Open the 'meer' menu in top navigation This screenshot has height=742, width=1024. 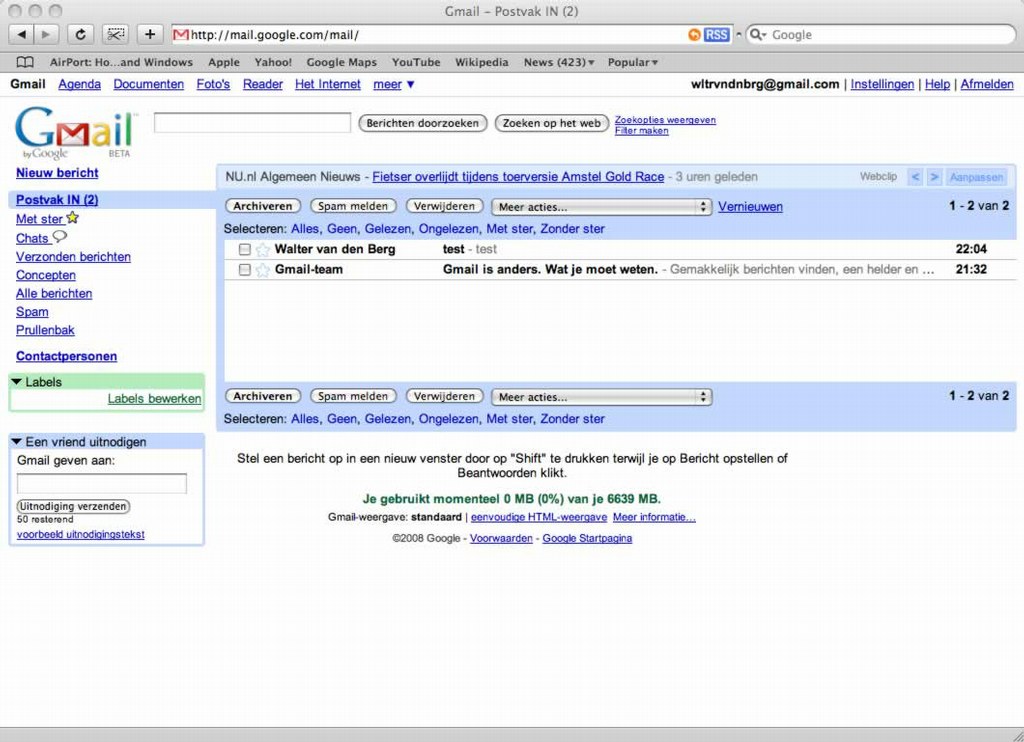[x=394, y=84]
